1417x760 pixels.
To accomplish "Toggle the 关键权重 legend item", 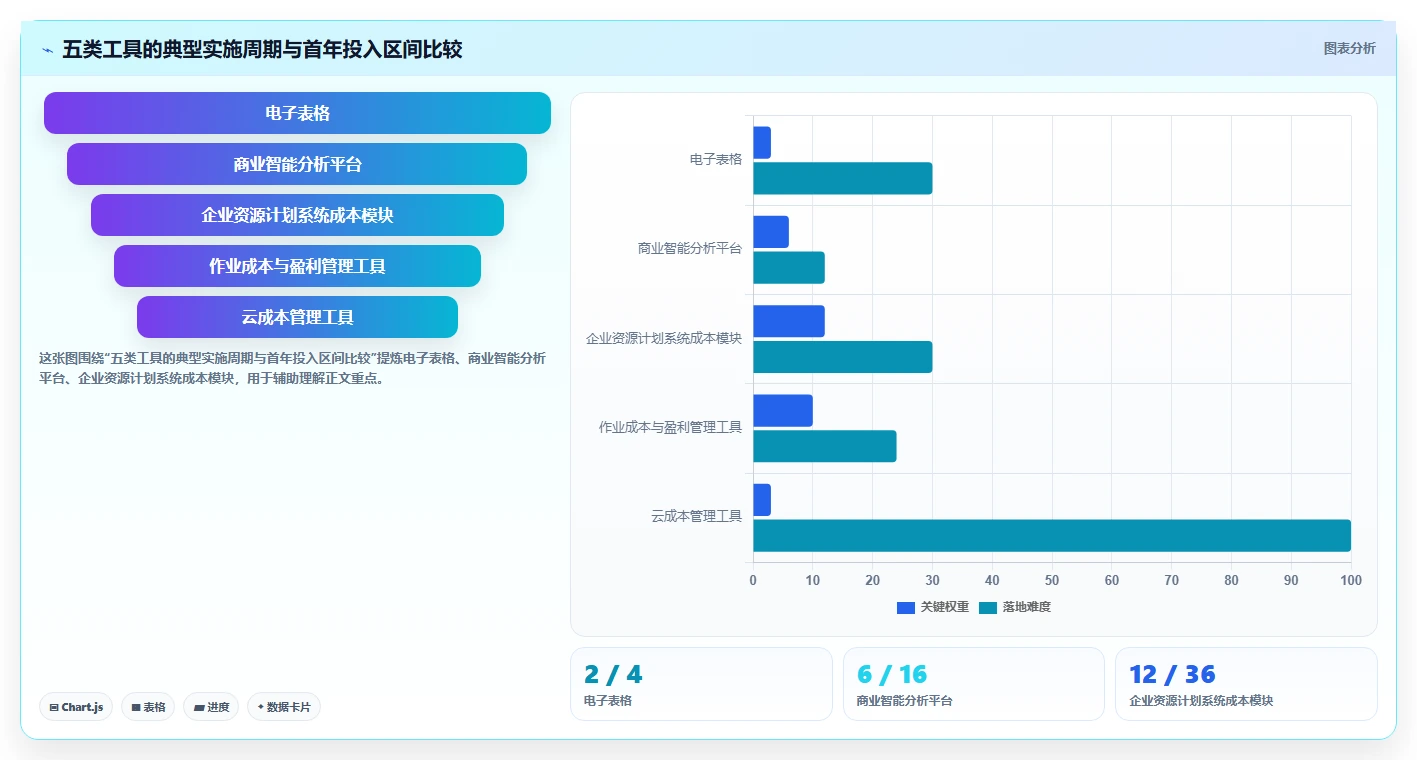I will tap(932, 607).
